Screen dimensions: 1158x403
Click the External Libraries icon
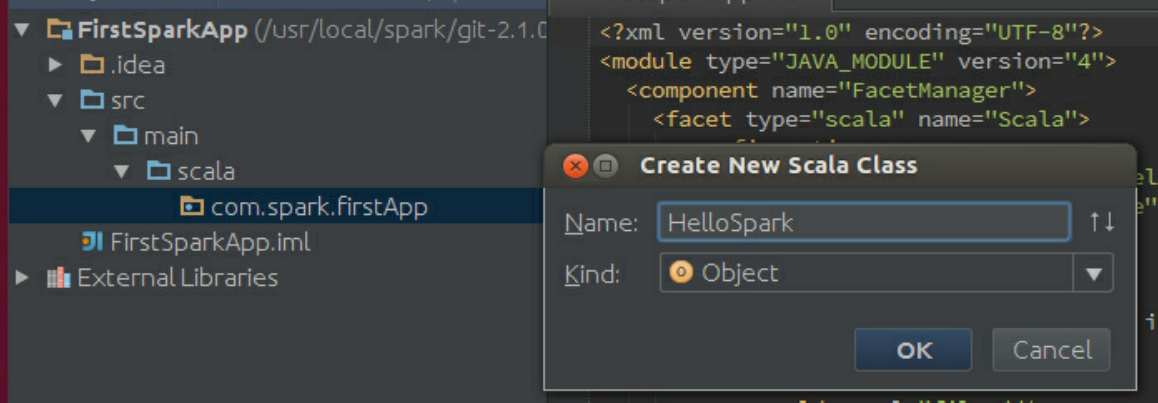tap(59, 277)
